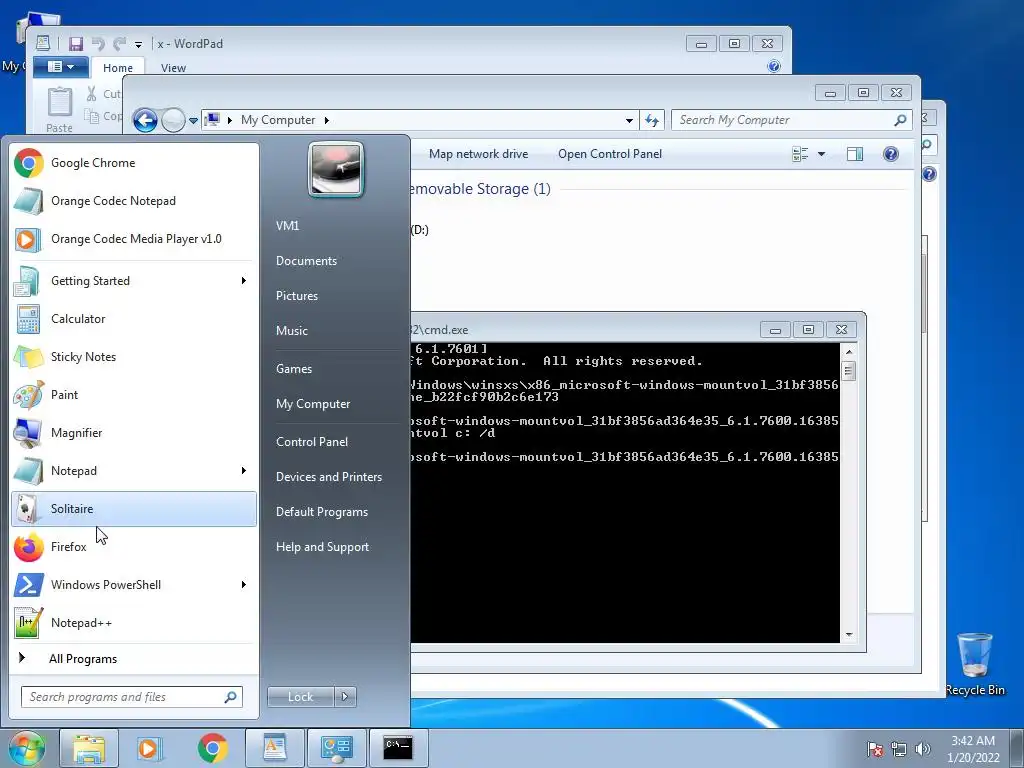
Task: Click Control Panel taskbar icon
Action: (x=336, y=748)
